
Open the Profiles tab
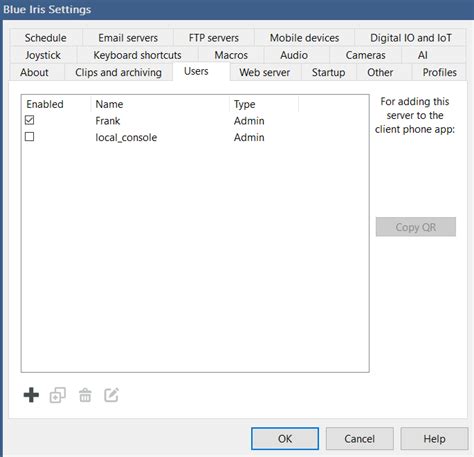tap(439, 72)
